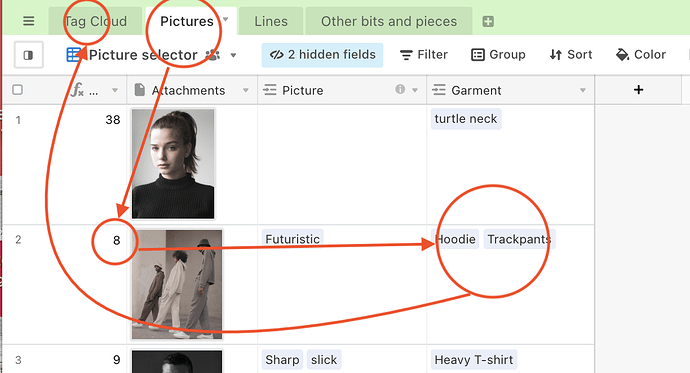
Task: Open the collaborators people icon
Action: tap(213, 55)
